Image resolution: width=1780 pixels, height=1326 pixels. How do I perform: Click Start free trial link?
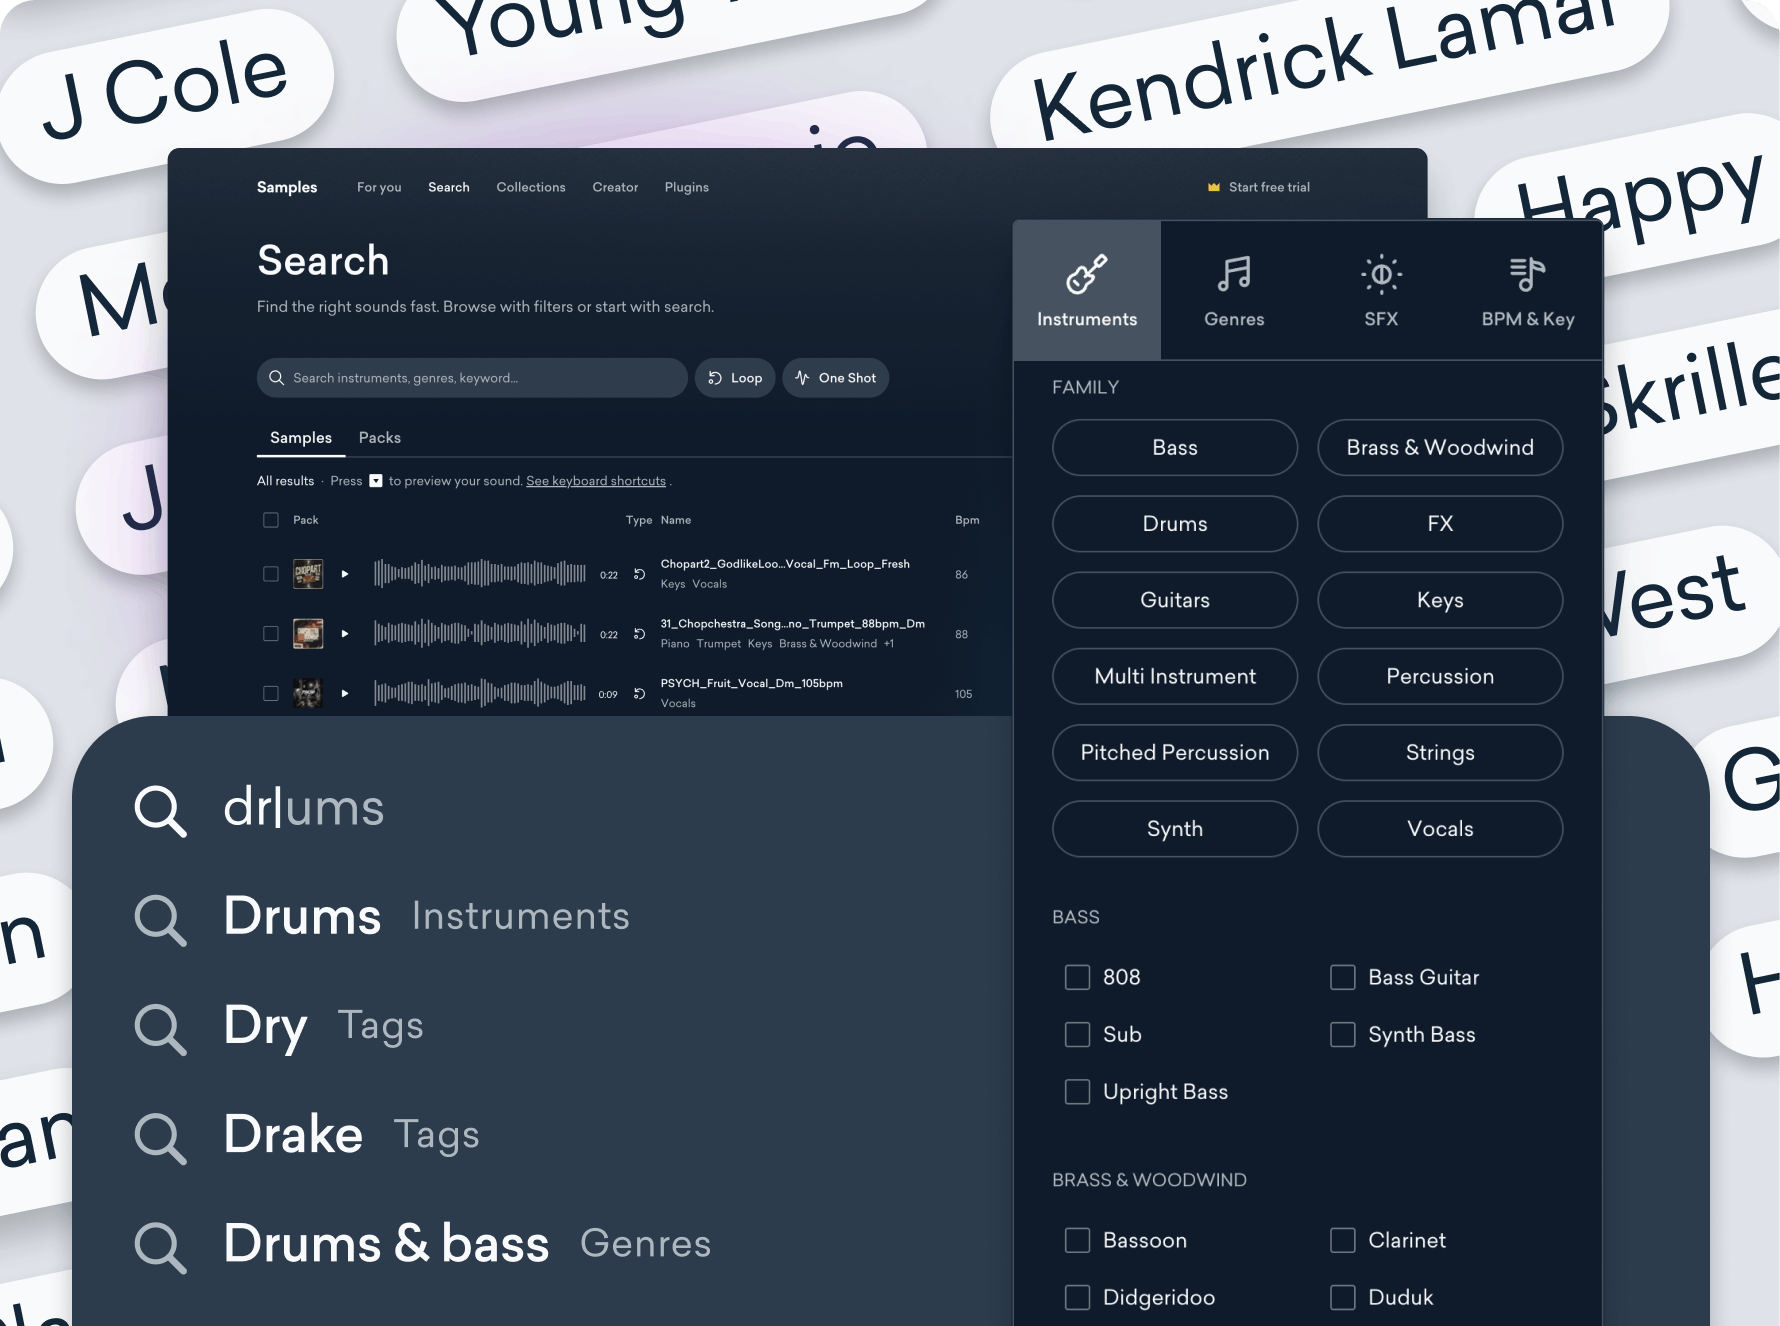(x=1269, y=187)
